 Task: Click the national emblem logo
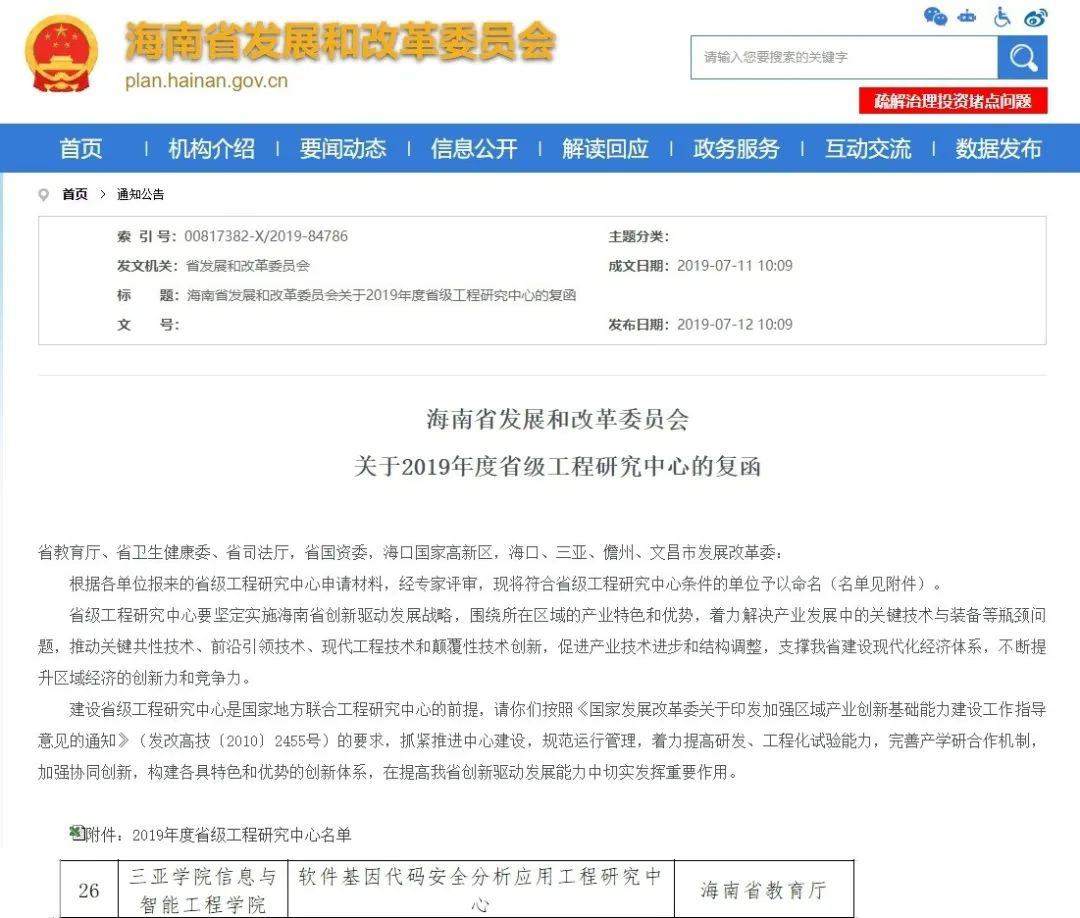point(61,53)
